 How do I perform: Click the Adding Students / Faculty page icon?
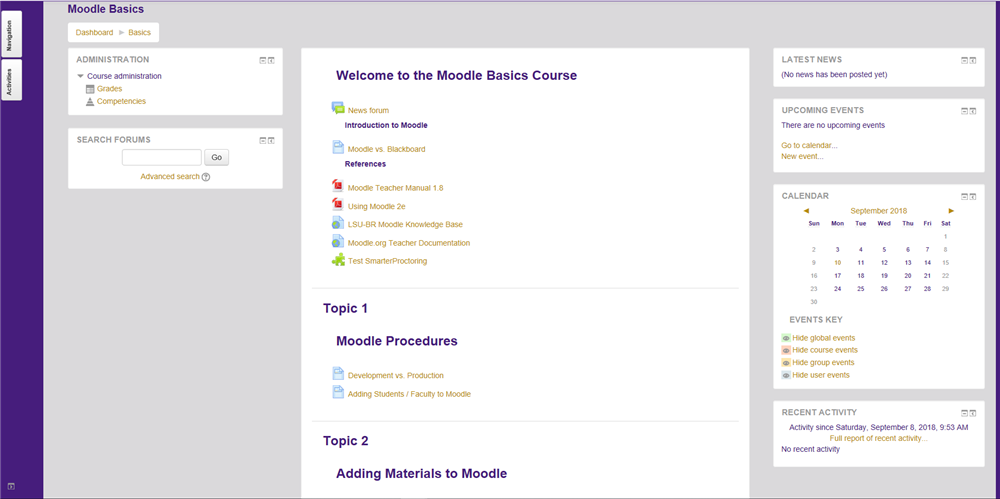tap(338, 392)
